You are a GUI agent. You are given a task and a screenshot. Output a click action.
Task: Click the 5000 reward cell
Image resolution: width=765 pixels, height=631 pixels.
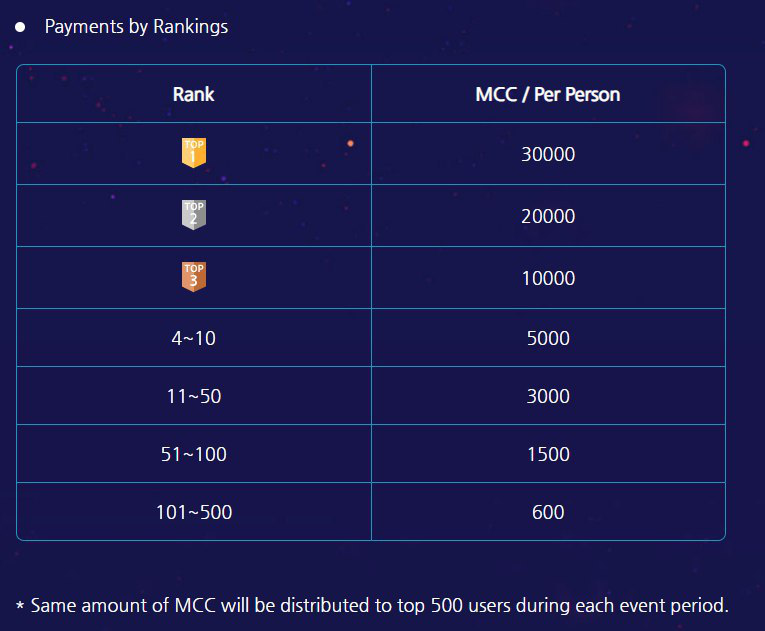click(x=548, y=338)
